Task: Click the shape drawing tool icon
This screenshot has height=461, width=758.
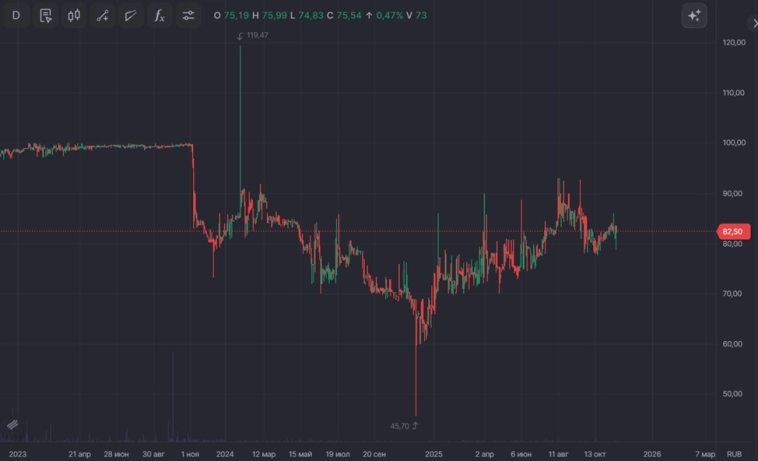Action: [131, 16]
